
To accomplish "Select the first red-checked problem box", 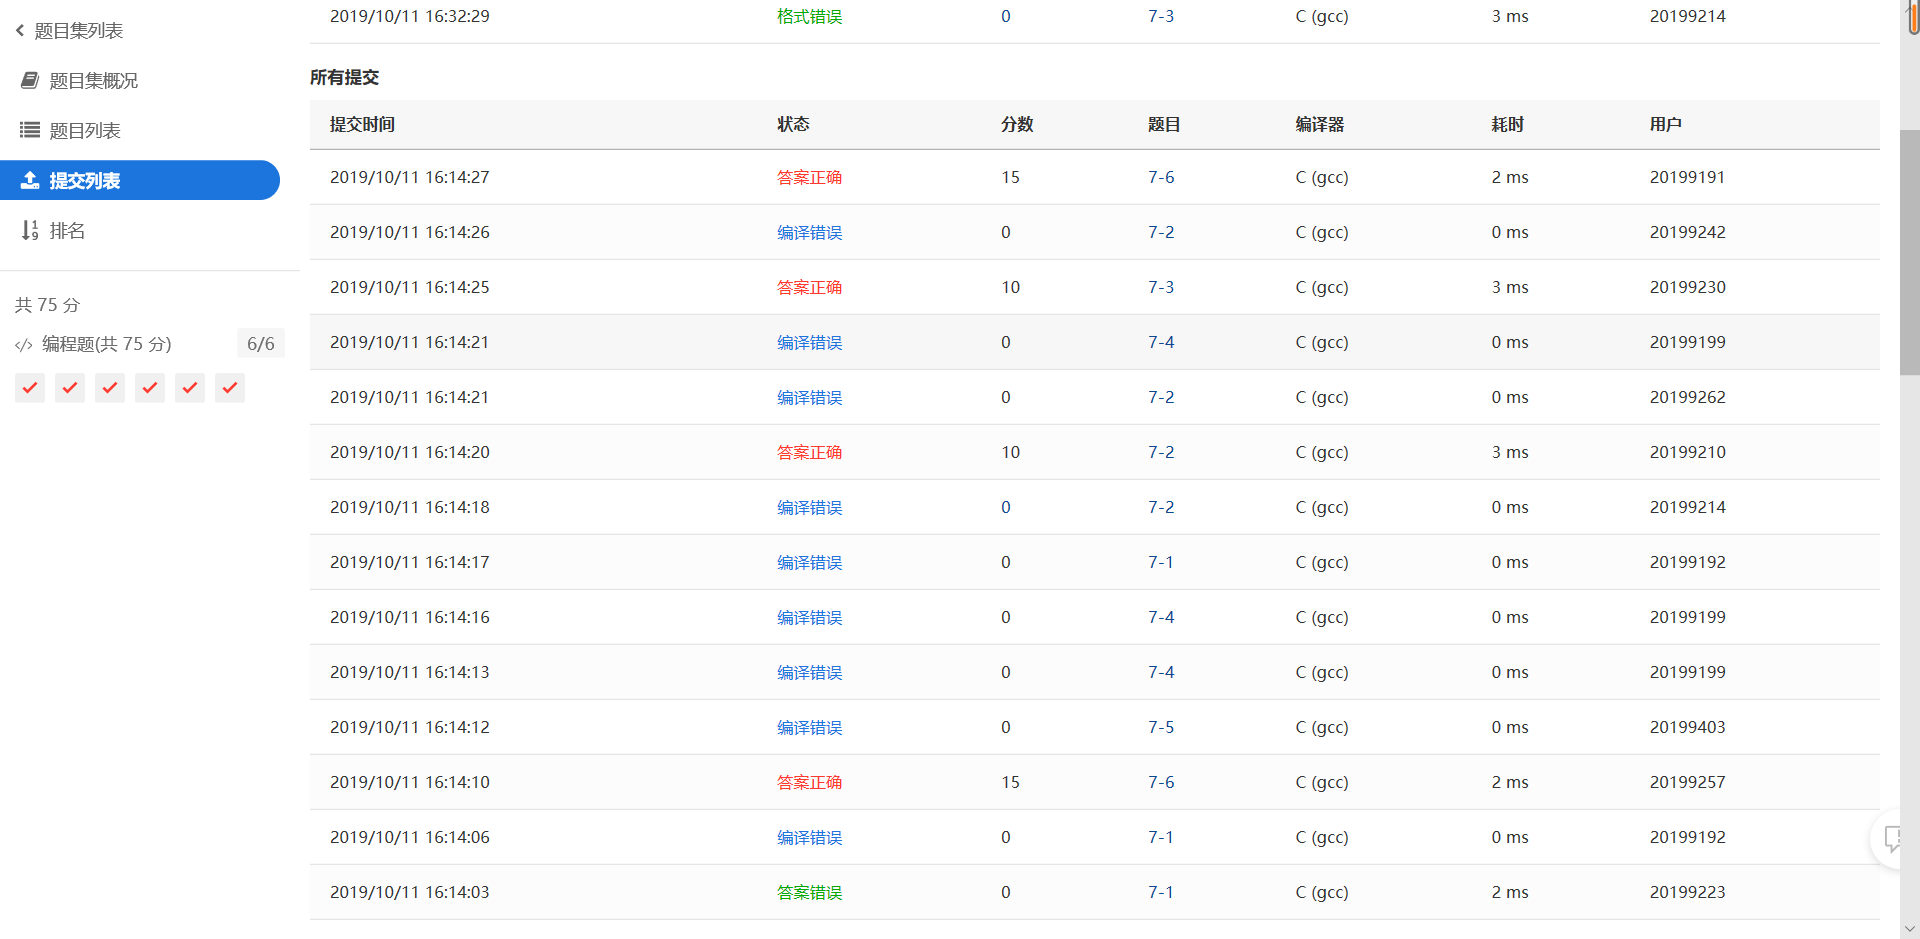I will [30, 388].
